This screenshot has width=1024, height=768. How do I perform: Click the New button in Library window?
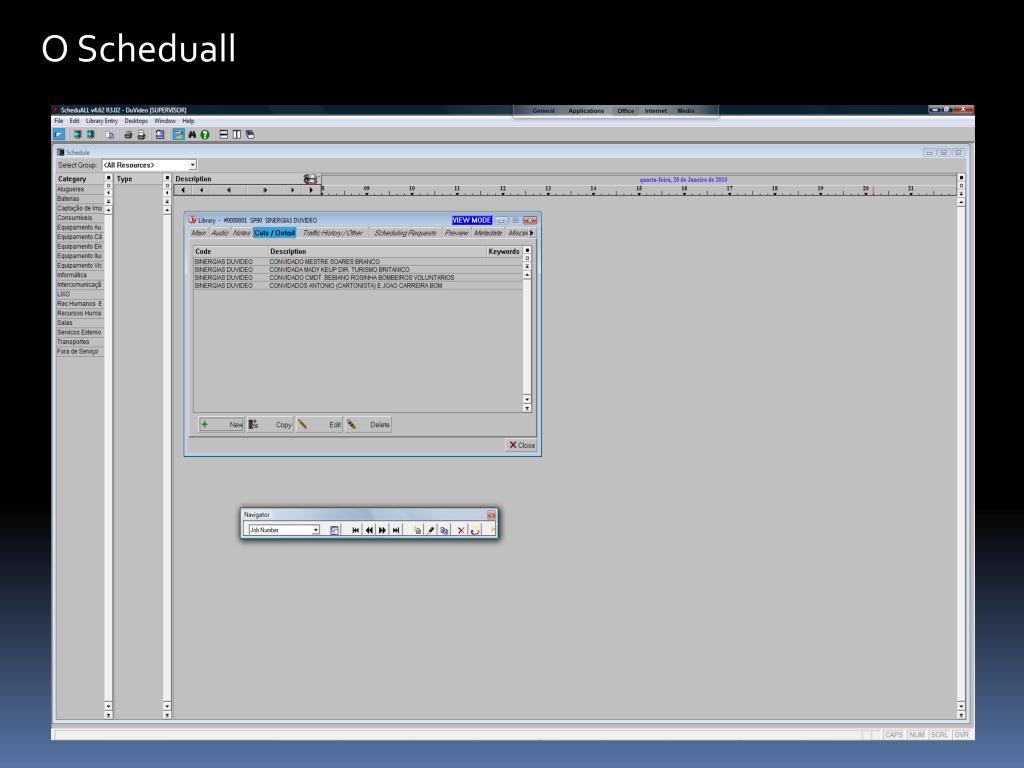(x=221, y=424)
